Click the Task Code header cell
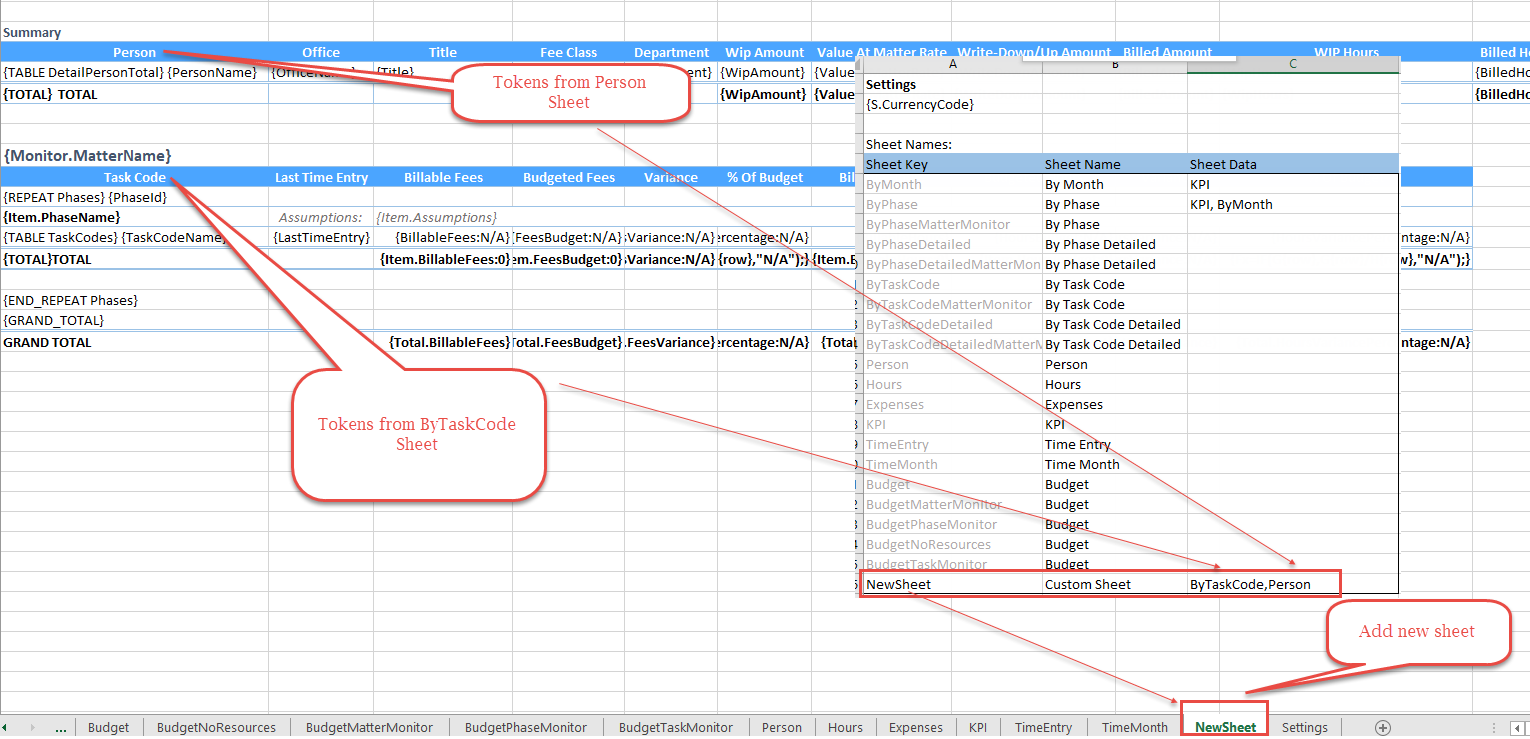This screenshot has width=1530, height=739. [134, 177]
